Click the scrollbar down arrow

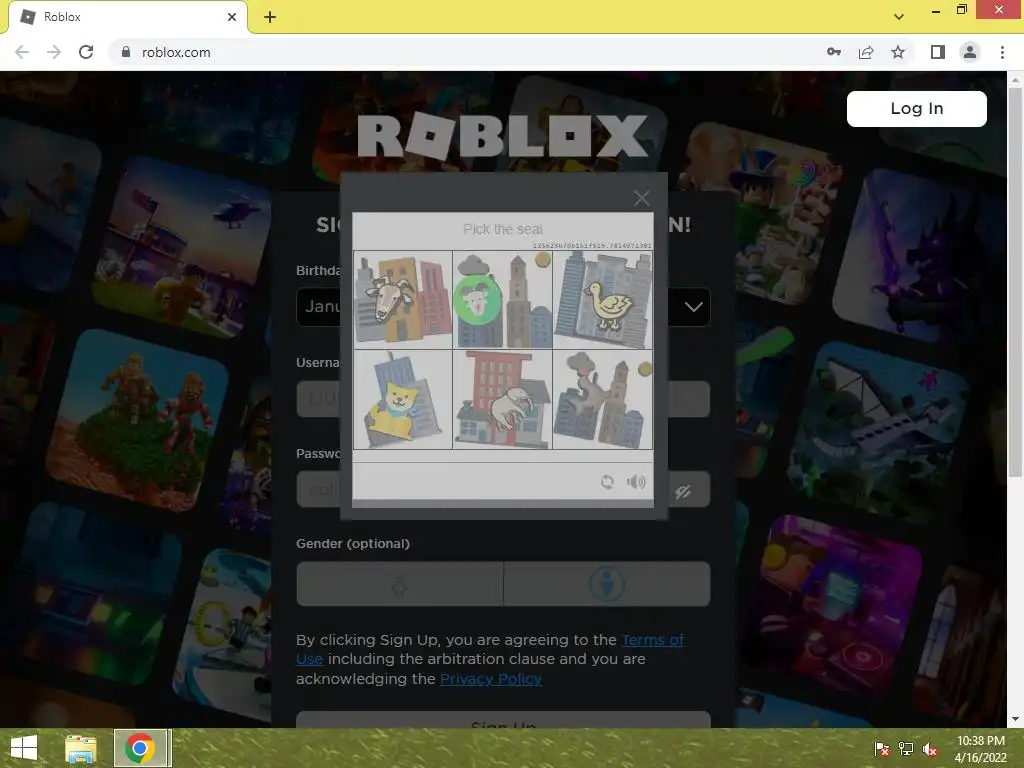click(1015, 719)
